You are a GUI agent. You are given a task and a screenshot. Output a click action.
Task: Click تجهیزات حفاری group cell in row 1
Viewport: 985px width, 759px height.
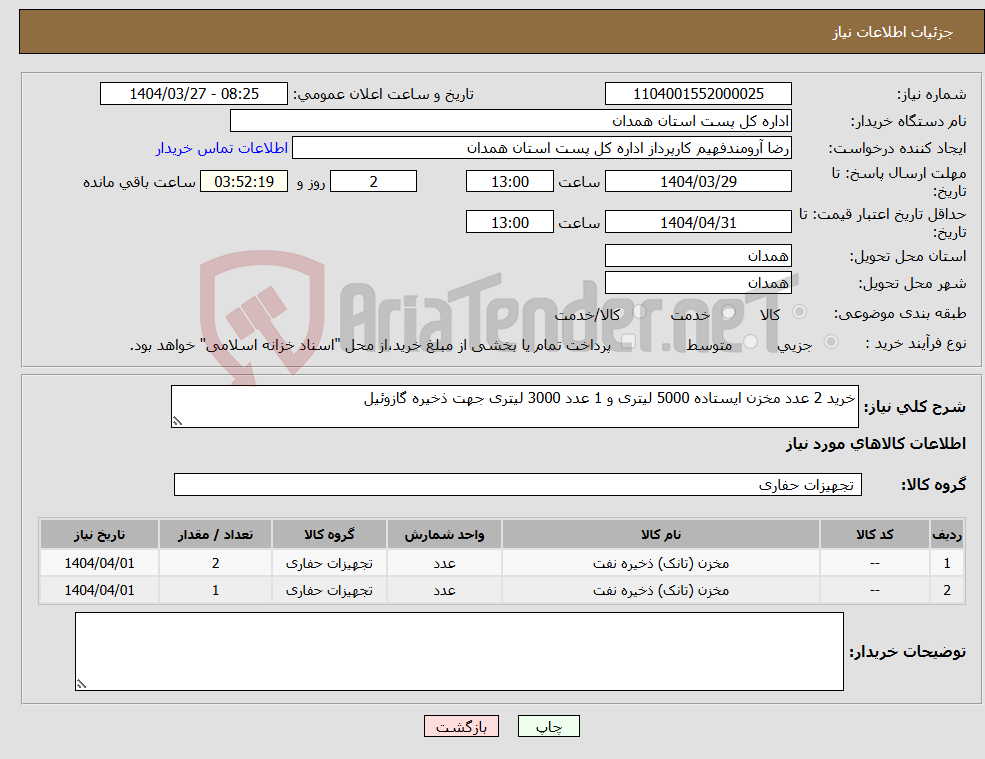[329, 564]
